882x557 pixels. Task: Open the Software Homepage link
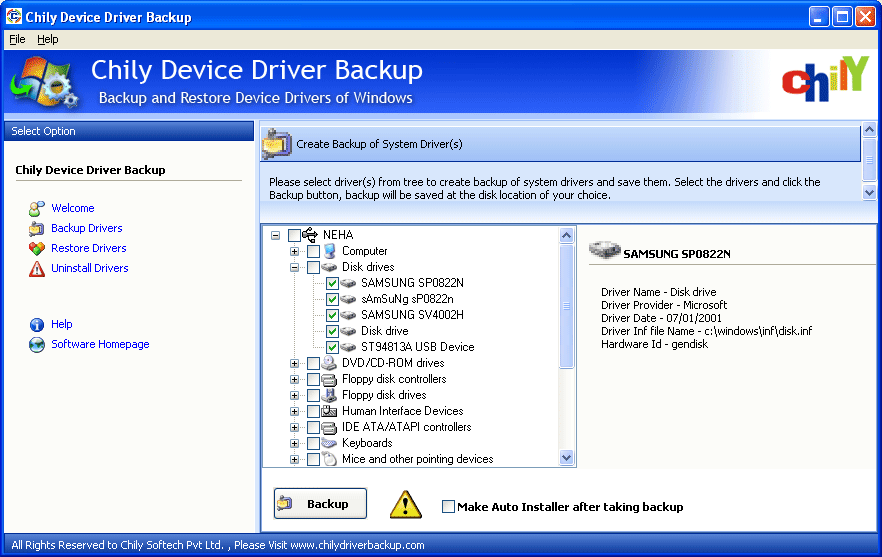(x=100, y=344)
